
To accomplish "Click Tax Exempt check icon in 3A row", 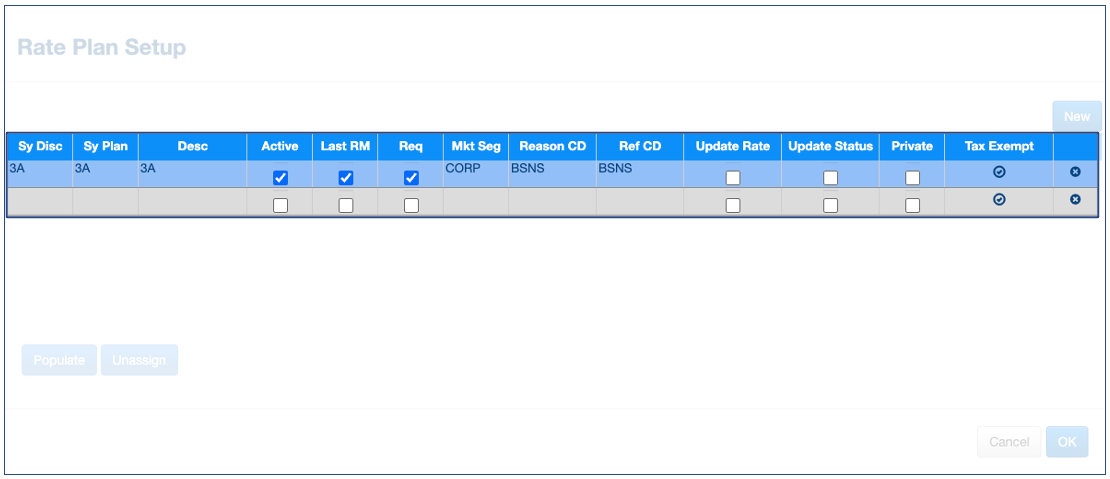I will 998,172.
